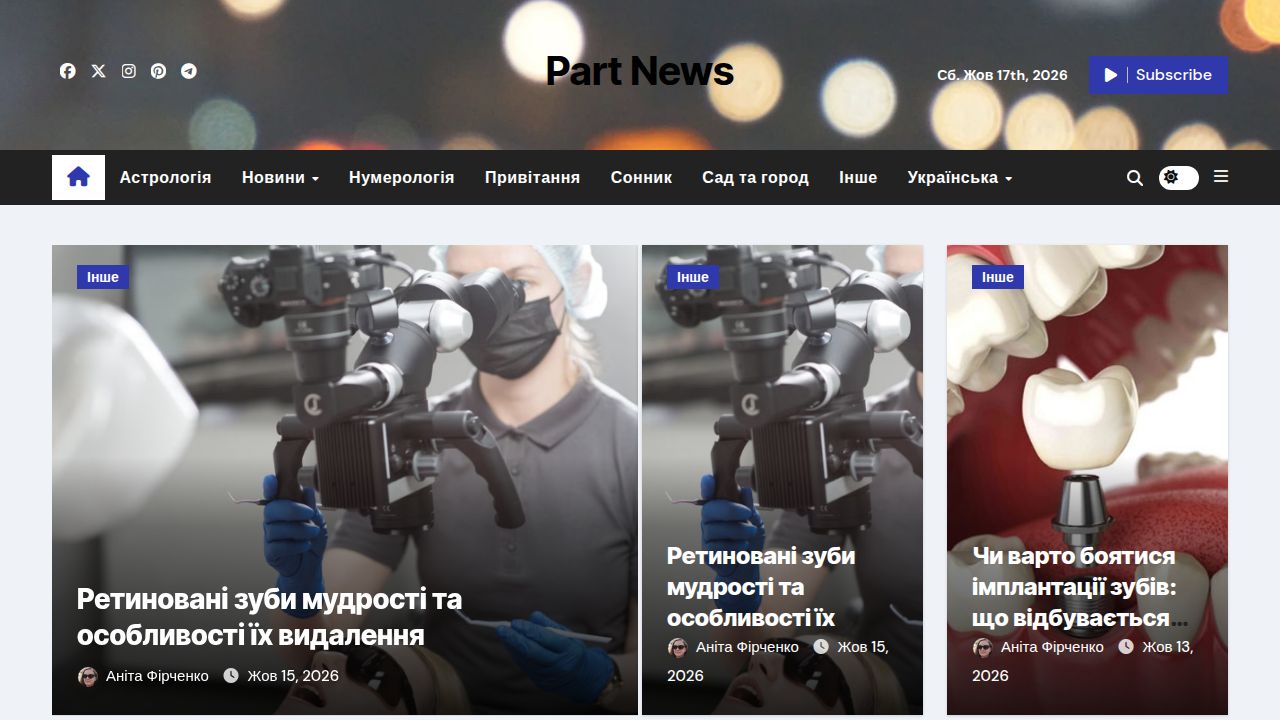Open the Telegram social link
1280x720 pixels.
[x=188, y=71]
